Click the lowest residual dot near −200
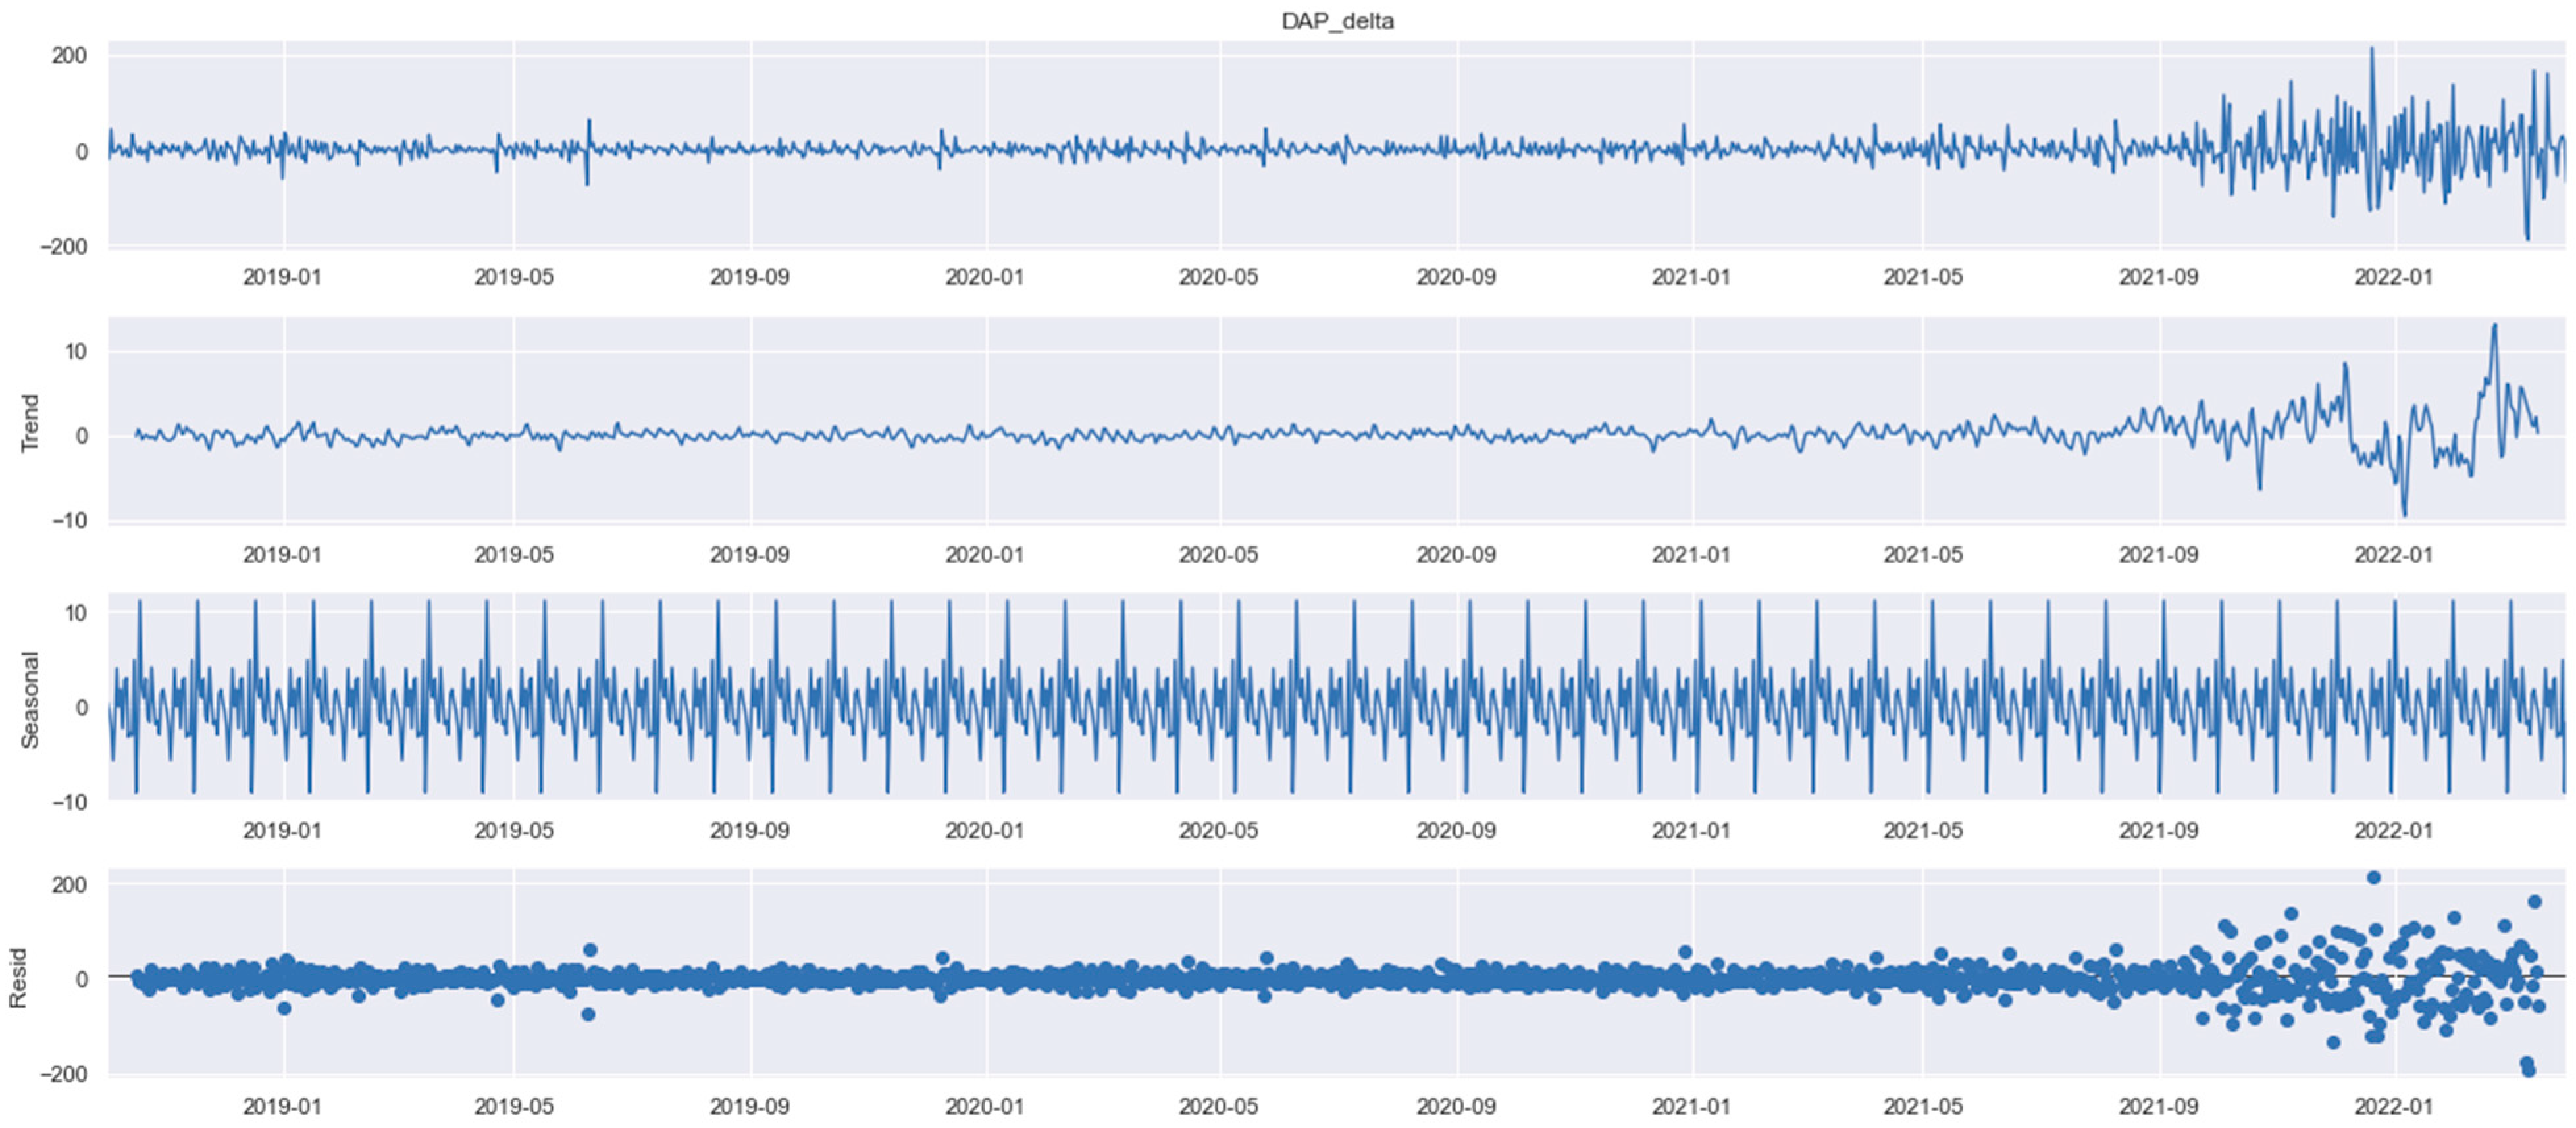The image size is (2576, 1128). click(x=2529, y=1071)
